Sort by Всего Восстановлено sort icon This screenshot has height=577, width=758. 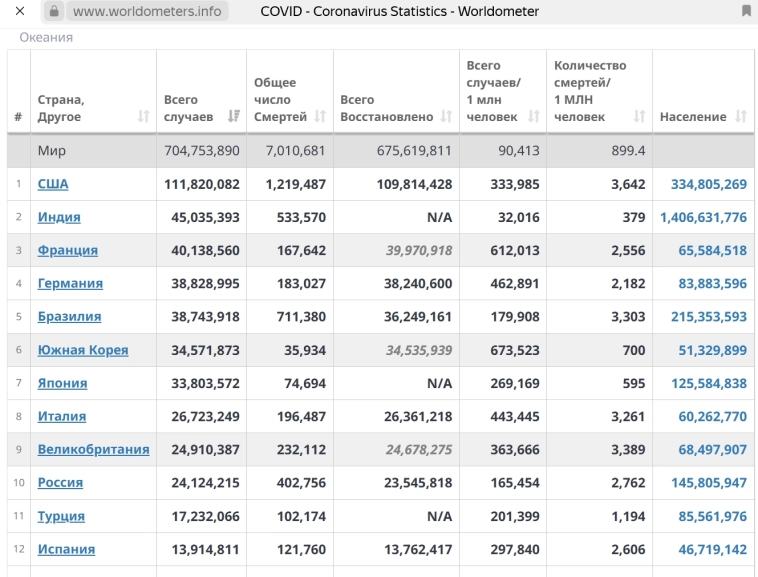pyautogui.click(x=446, y=117)
